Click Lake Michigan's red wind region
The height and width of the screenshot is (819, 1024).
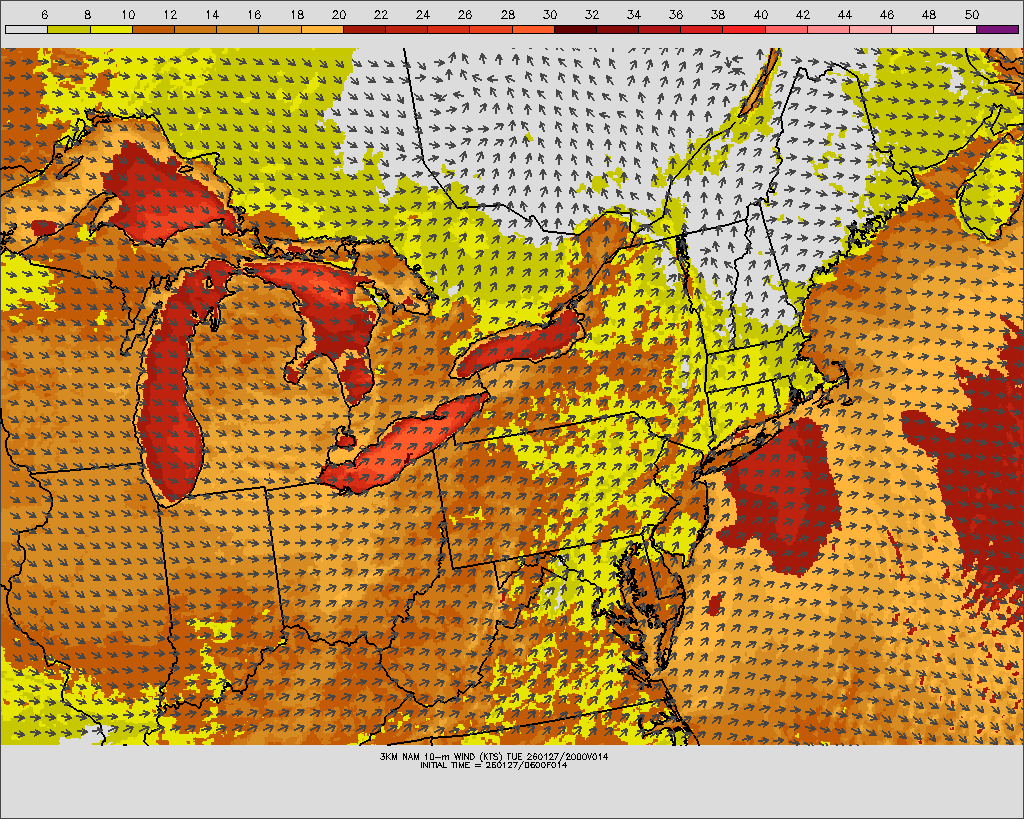[x=171, y=405]
